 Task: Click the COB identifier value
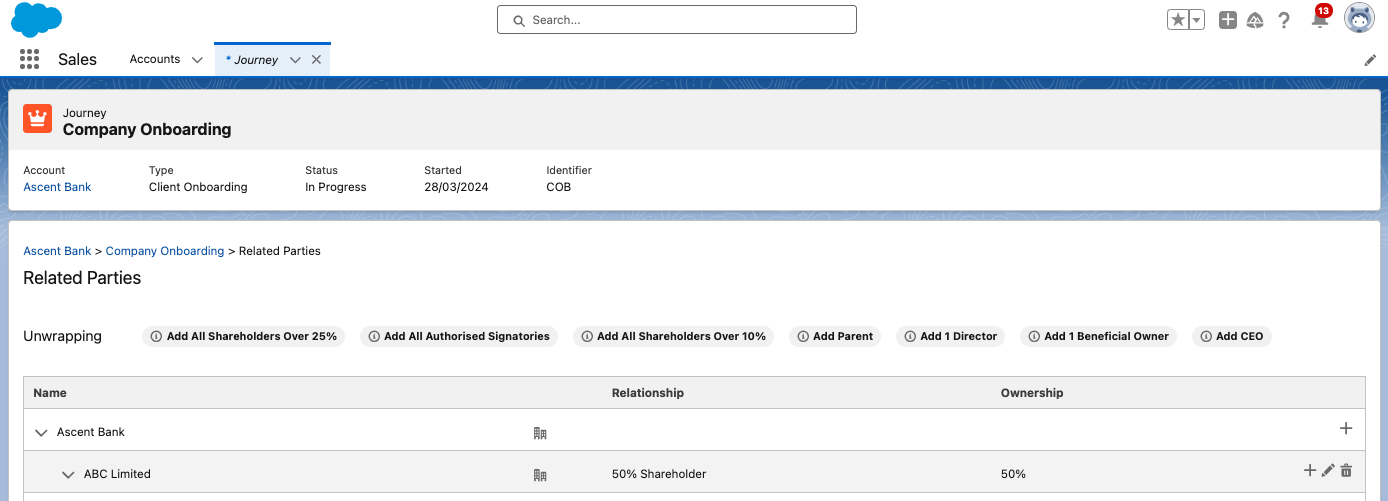559,187
